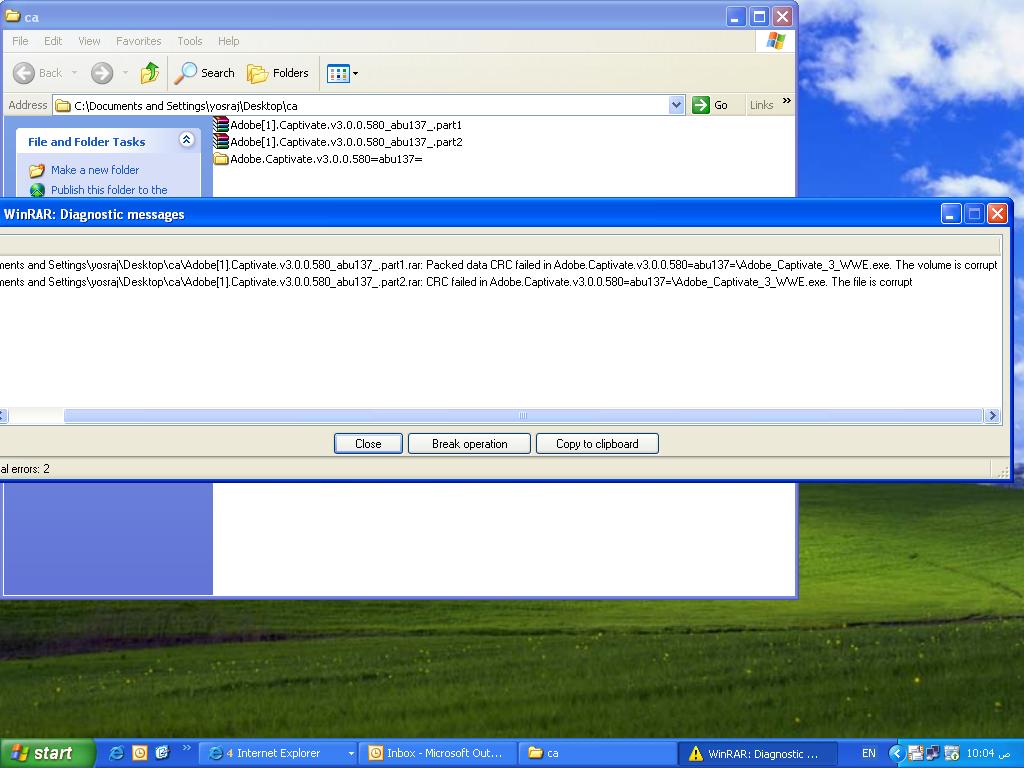Viewport: 1024px width, 768px height.
Task: Close the WinRAR Diagnostic messages window
Action: [x=997, y=214]
